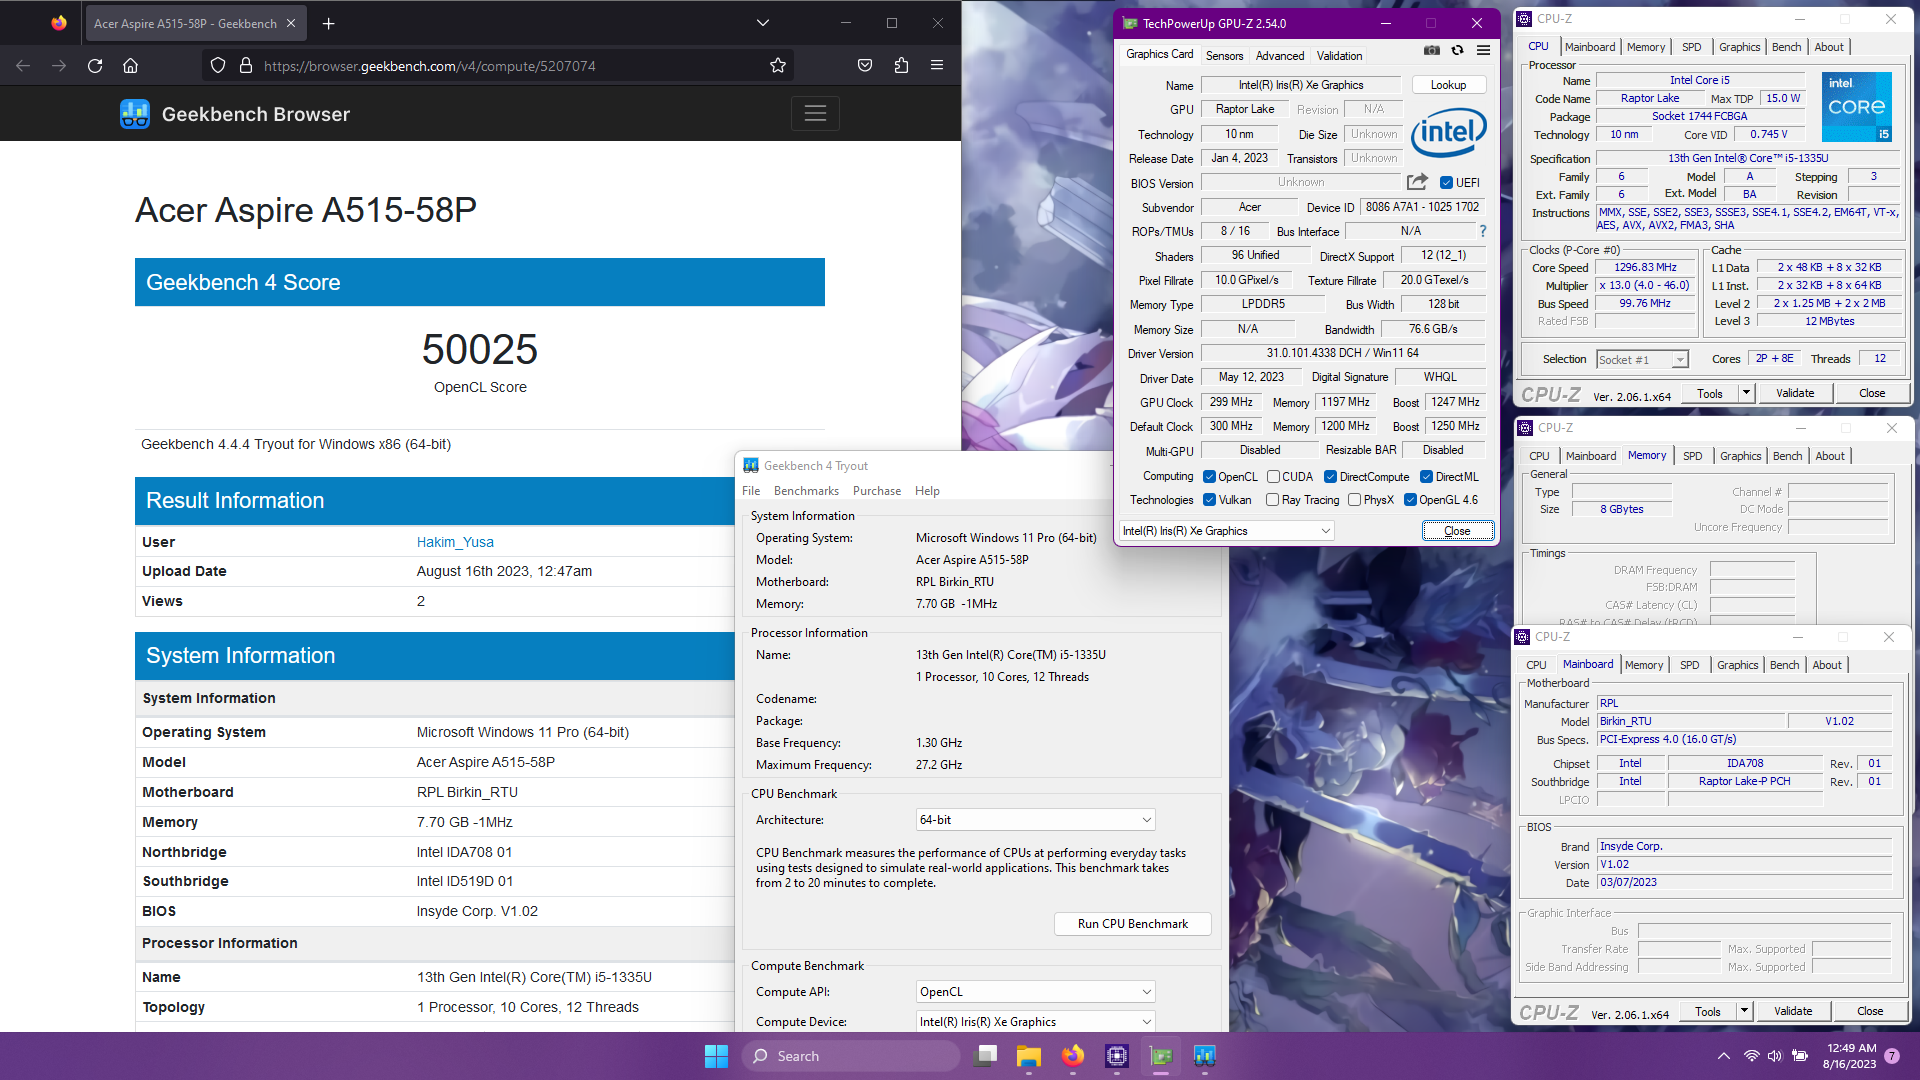Open a new Firefox tab with plus icon
The image size is (1920, 1080).
click(x=329, y=23)
